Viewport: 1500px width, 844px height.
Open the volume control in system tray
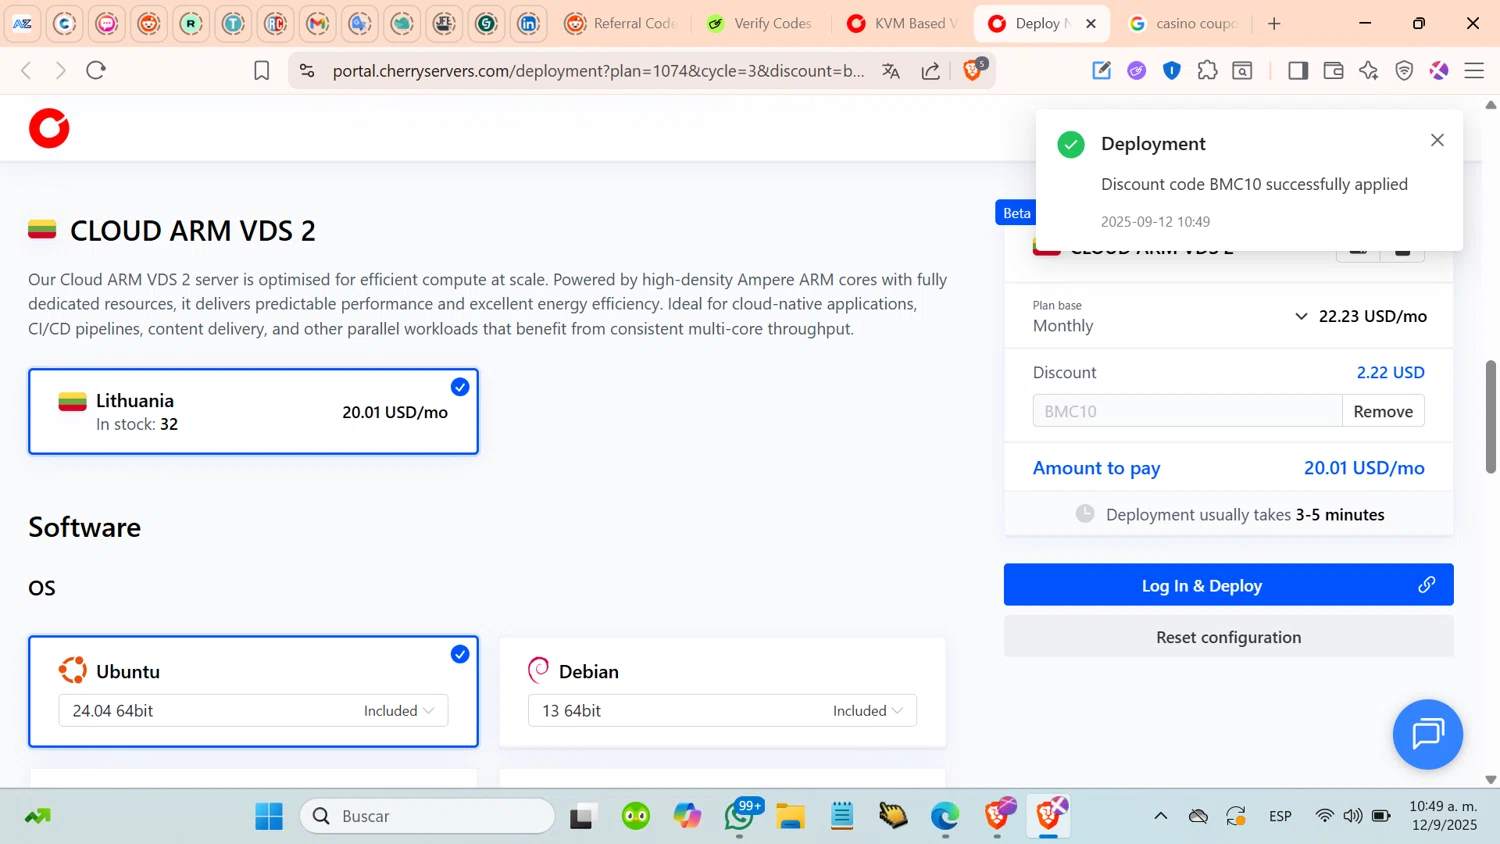(1353, 816)
